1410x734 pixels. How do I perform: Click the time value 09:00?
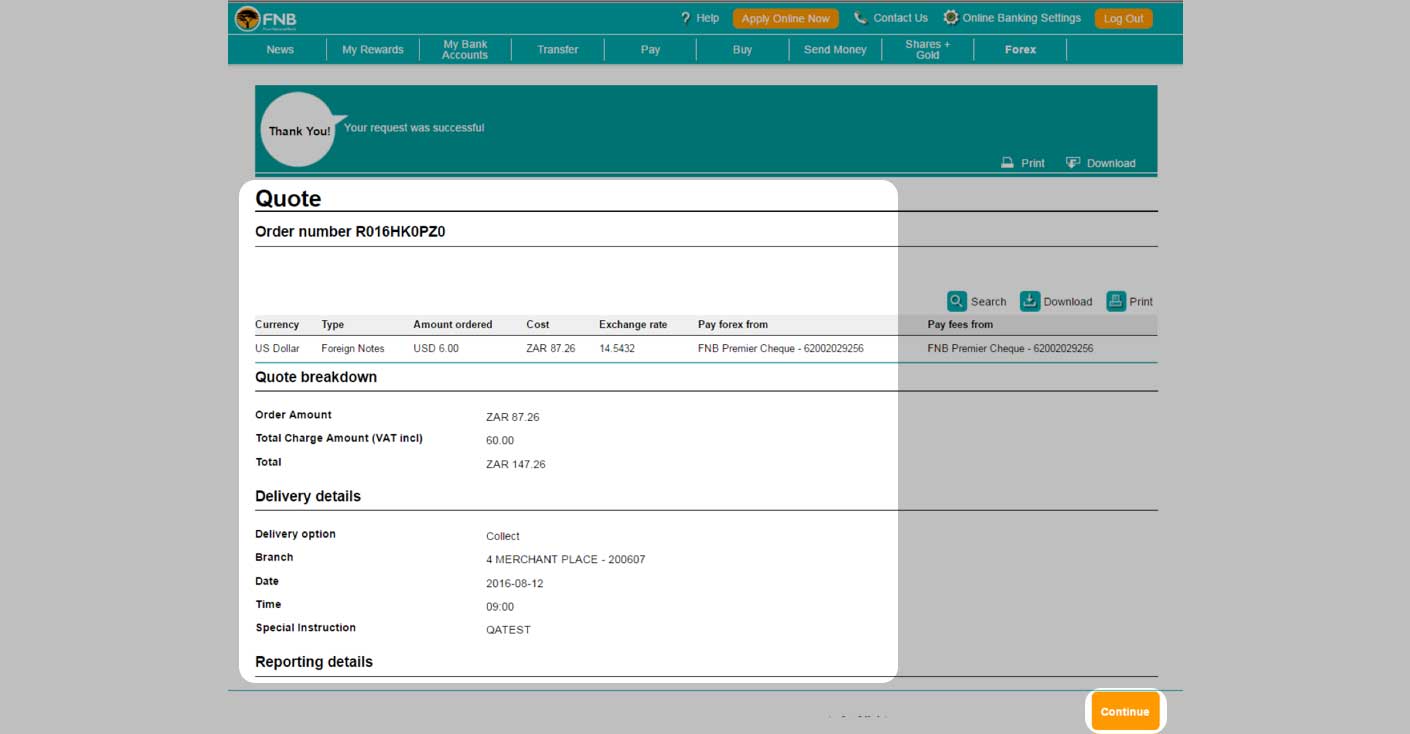click(x=500, y=607)
